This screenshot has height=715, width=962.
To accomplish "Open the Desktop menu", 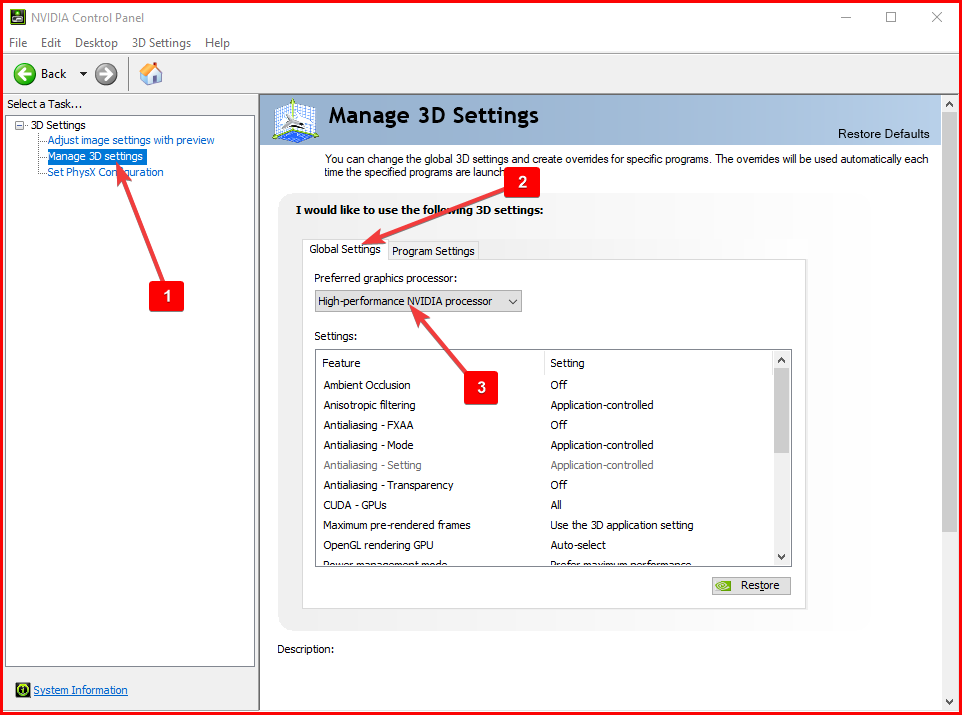I will tap(96, 43).
